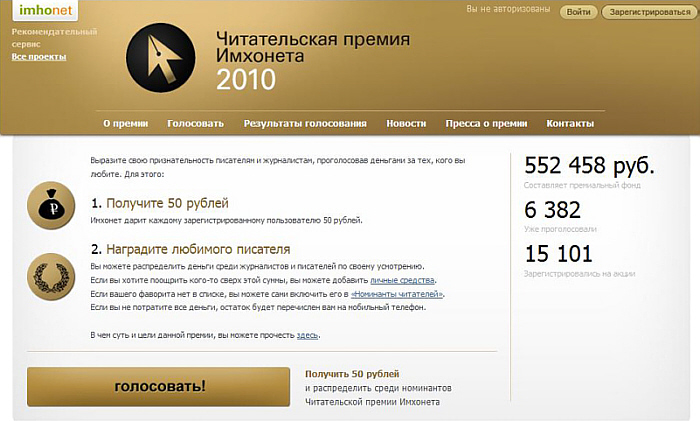Click the '6 382' voters count
Screen dimensions: 700x421
(x=553, y=210)
